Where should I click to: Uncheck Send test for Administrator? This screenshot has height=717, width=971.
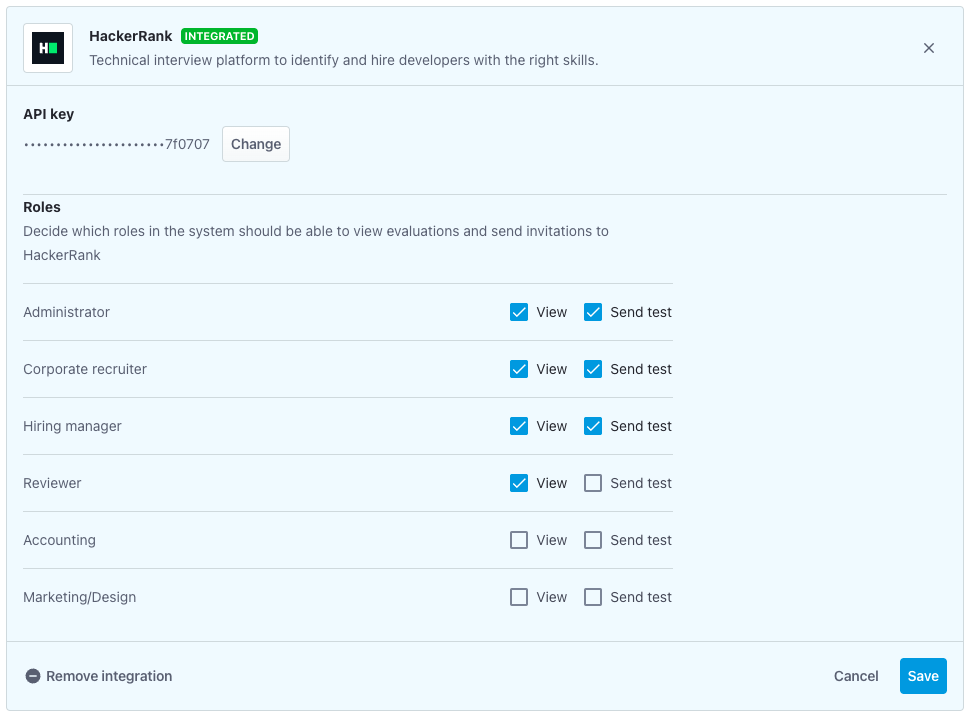tap(593, 312)
